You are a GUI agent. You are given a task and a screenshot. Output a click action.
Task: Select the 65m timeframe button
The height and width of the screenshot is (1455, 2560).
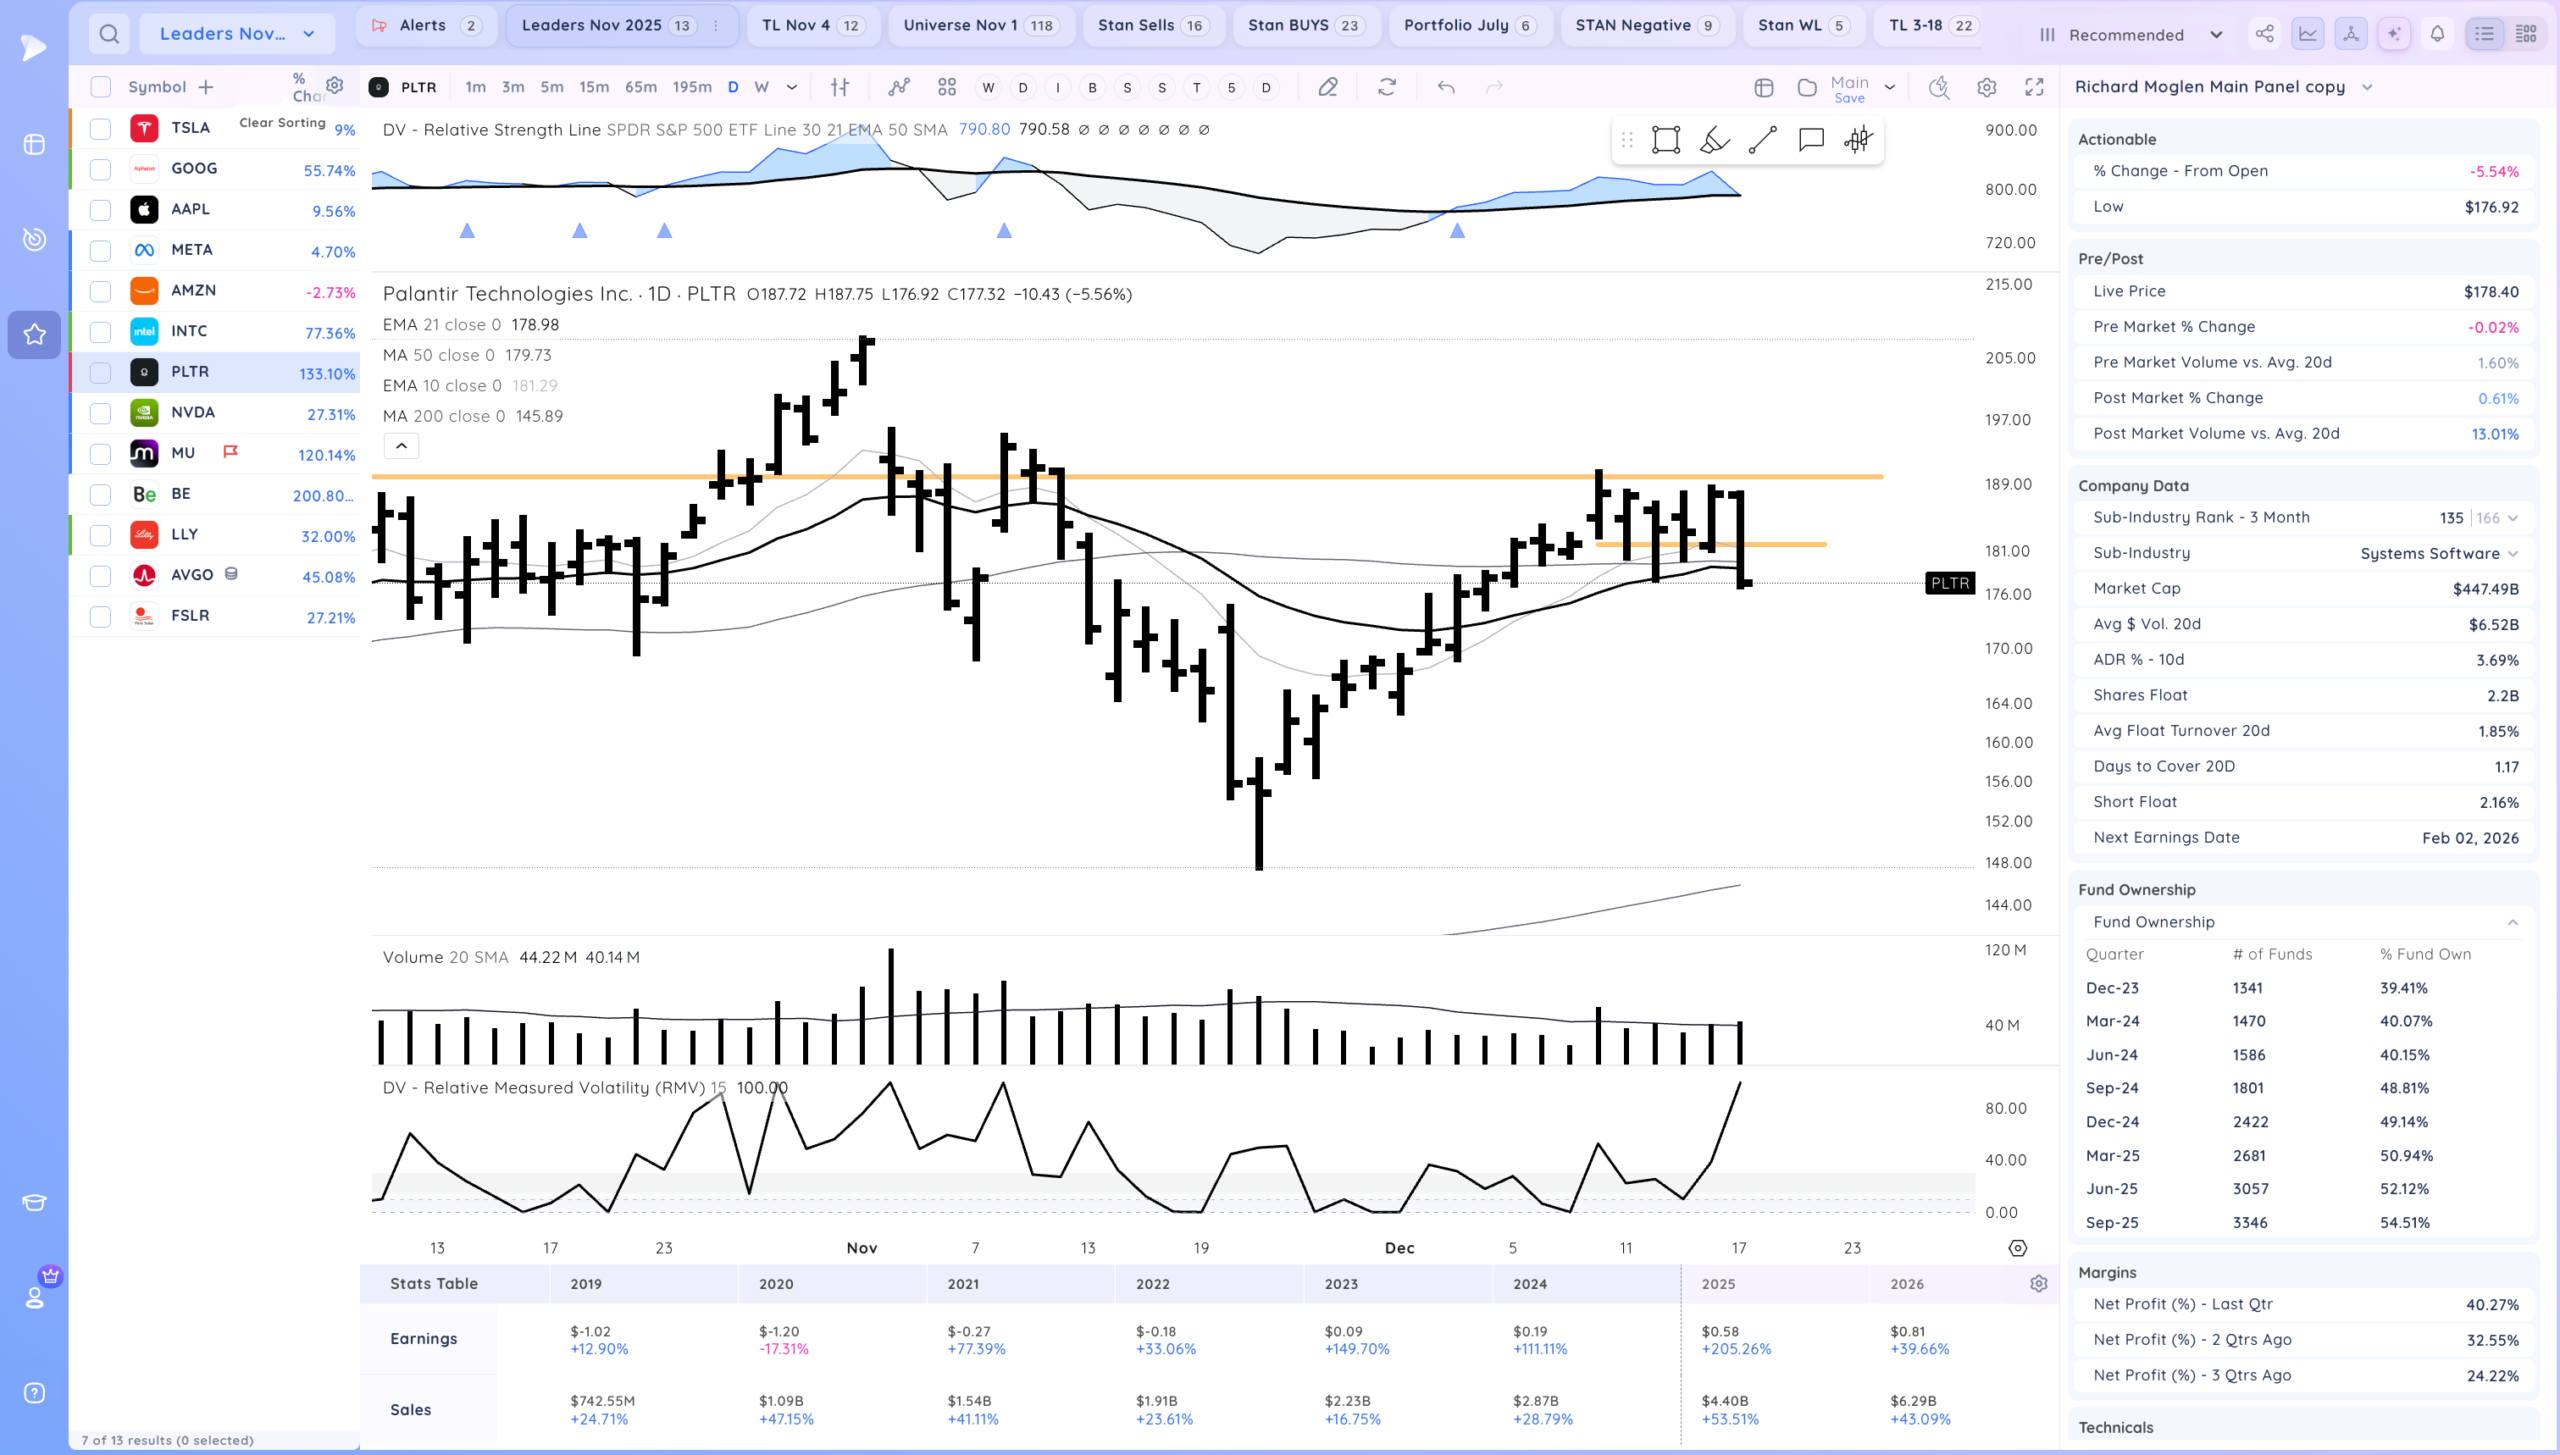coord(641,87)
